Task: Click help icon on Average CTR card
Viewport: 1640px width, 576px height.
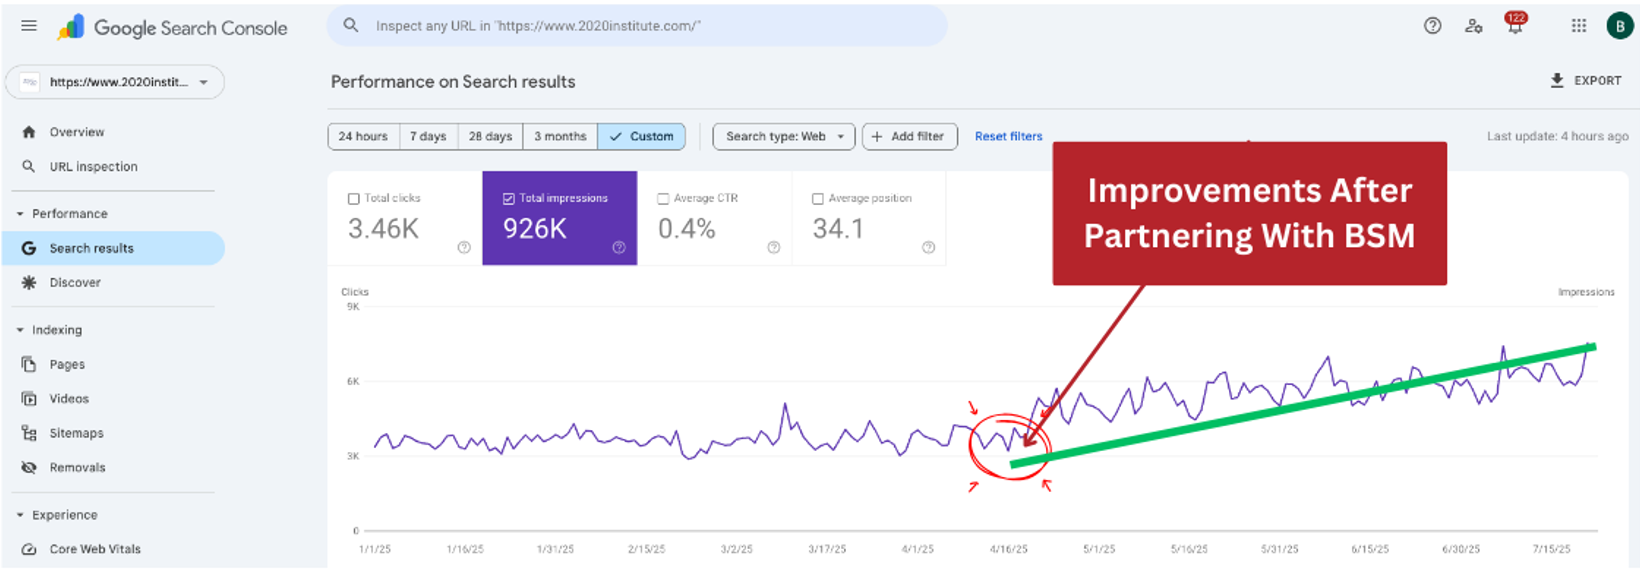Action: pyautogui.click(x=774, y=248)
